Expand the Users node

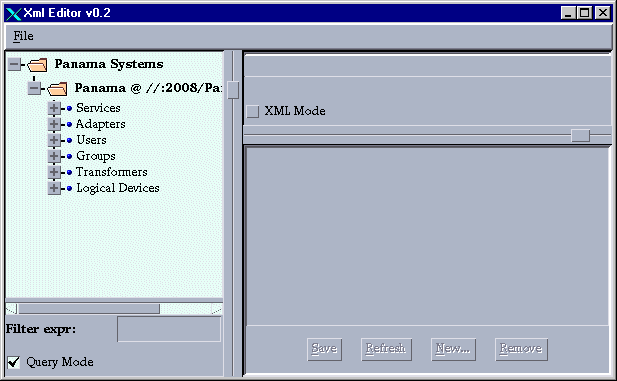54,140
